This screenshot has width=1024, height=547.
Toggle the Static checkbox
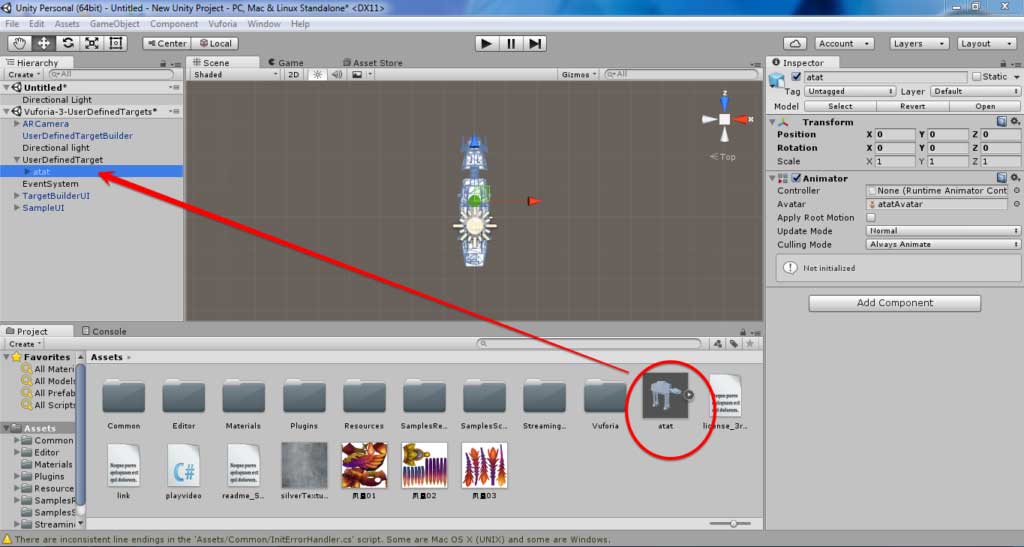coord(976,77)
